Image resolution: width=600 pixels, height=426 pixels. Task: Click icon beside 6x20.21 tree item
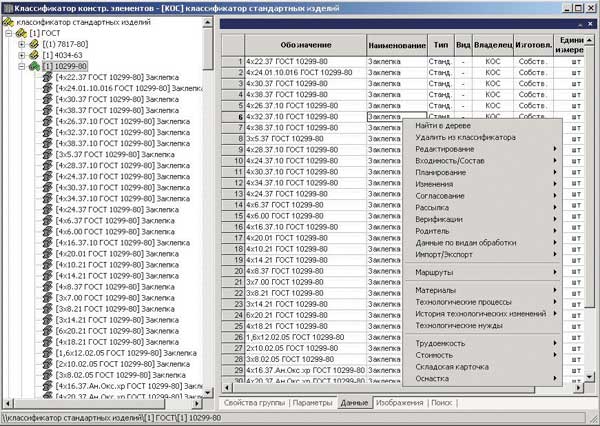coord(47,331)
